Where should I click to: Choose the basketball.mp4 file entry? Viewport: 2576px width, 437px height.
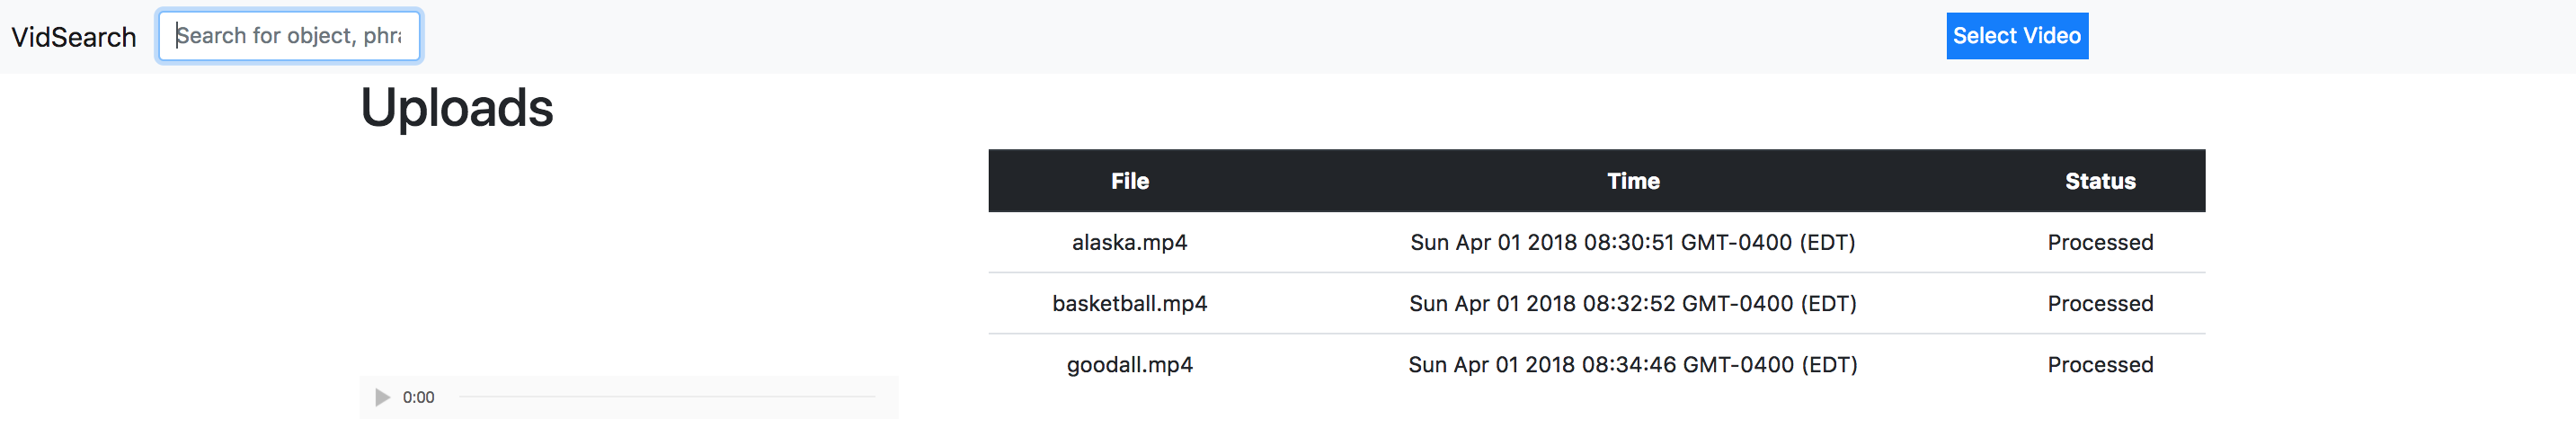(x=1129, y=303)
